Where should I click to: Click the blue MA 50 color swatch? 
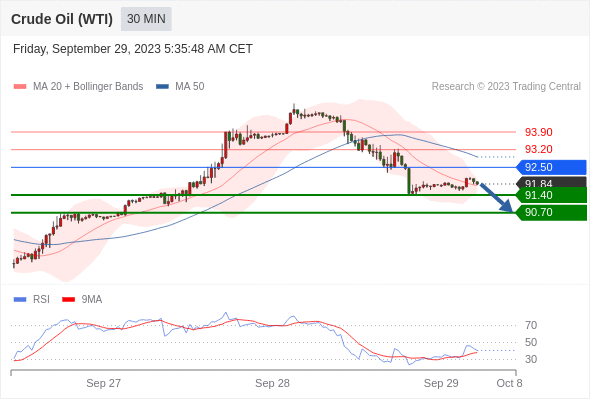coord(162,87)
